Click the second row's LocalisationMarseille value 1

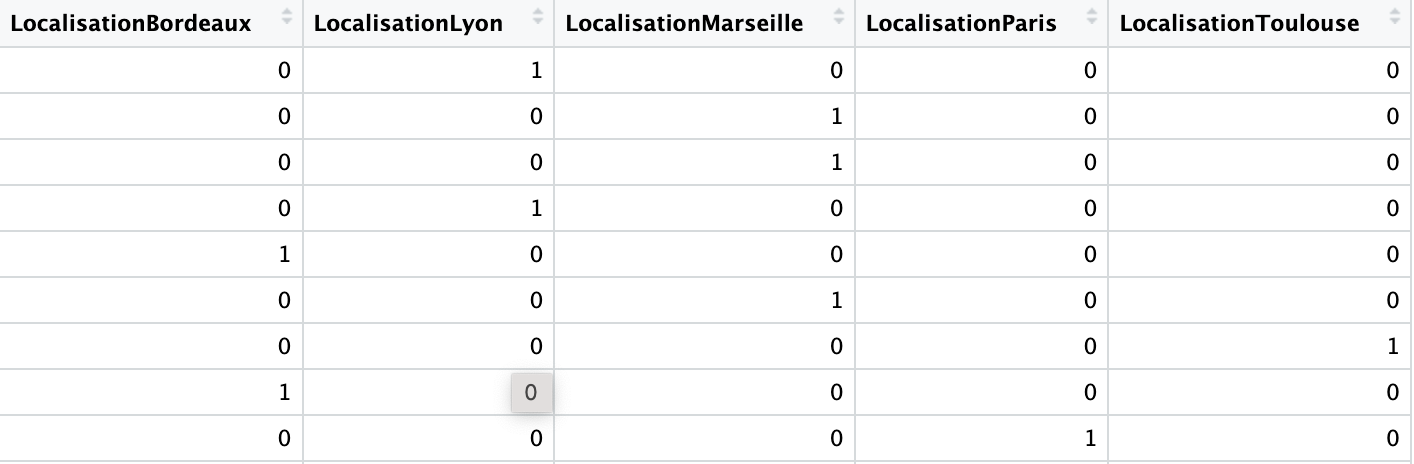(x=837, y=116)
